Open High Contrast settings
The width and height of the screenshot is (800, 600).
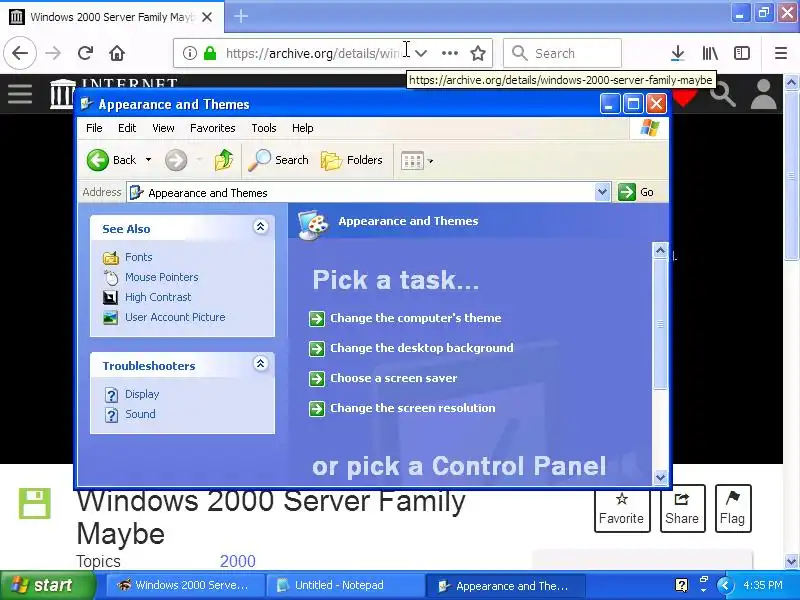point(158,297)
